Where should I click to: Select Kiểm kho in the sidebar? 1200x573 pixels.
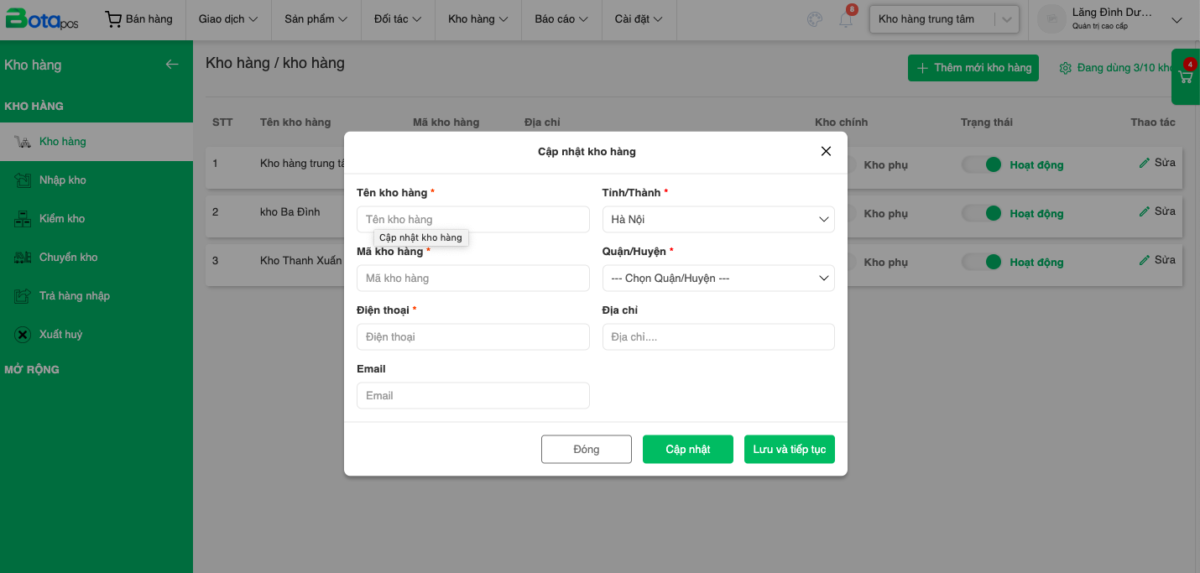pos(62,219)
